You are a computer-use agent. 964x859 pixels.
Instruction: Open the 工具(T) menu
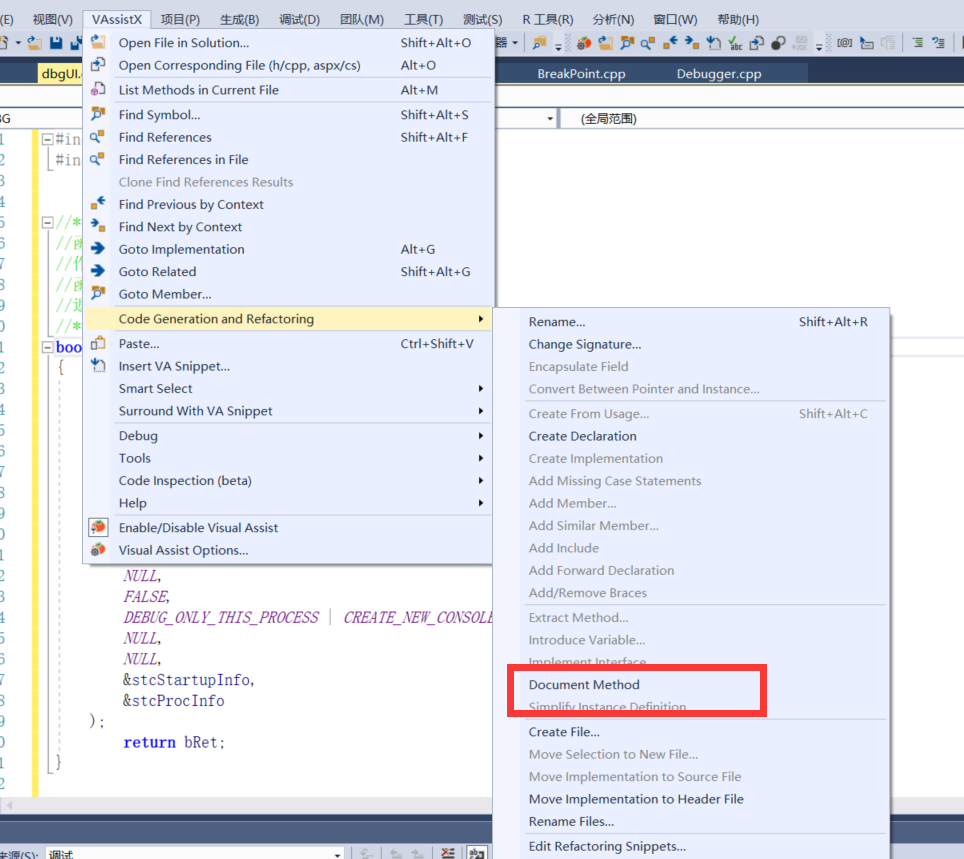423,20
